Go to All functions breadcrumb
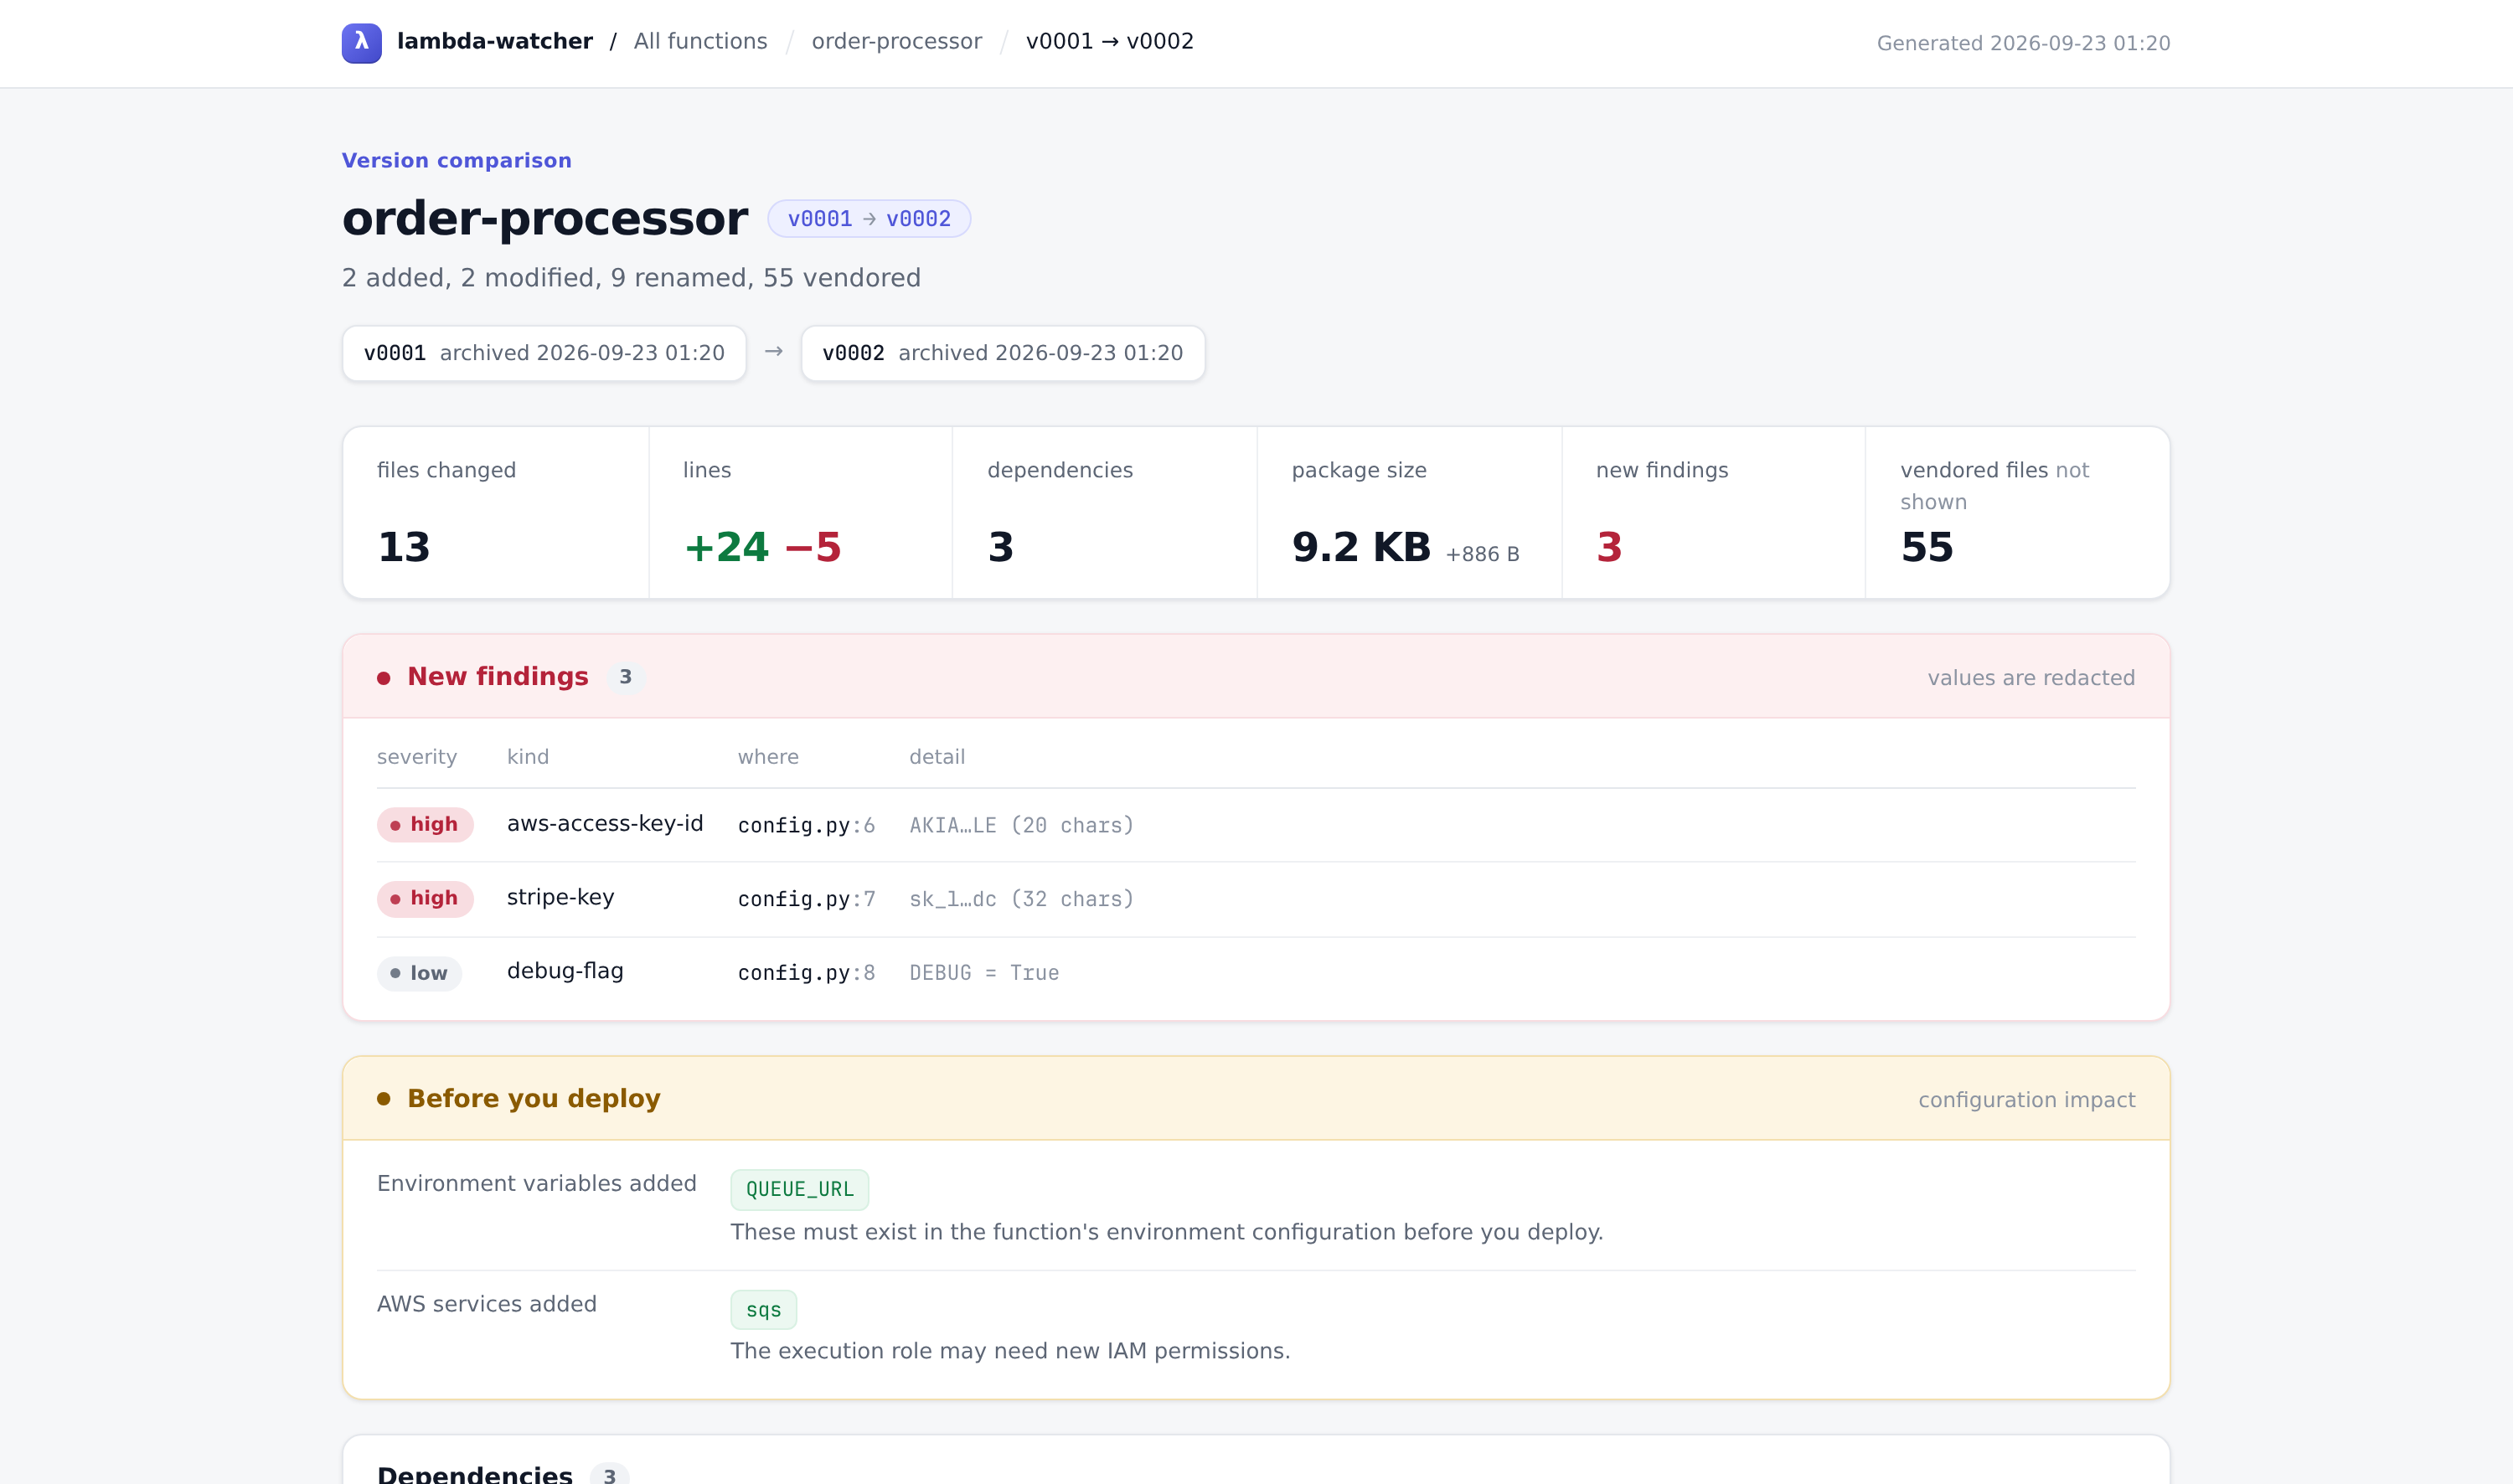 coord(700,41)
